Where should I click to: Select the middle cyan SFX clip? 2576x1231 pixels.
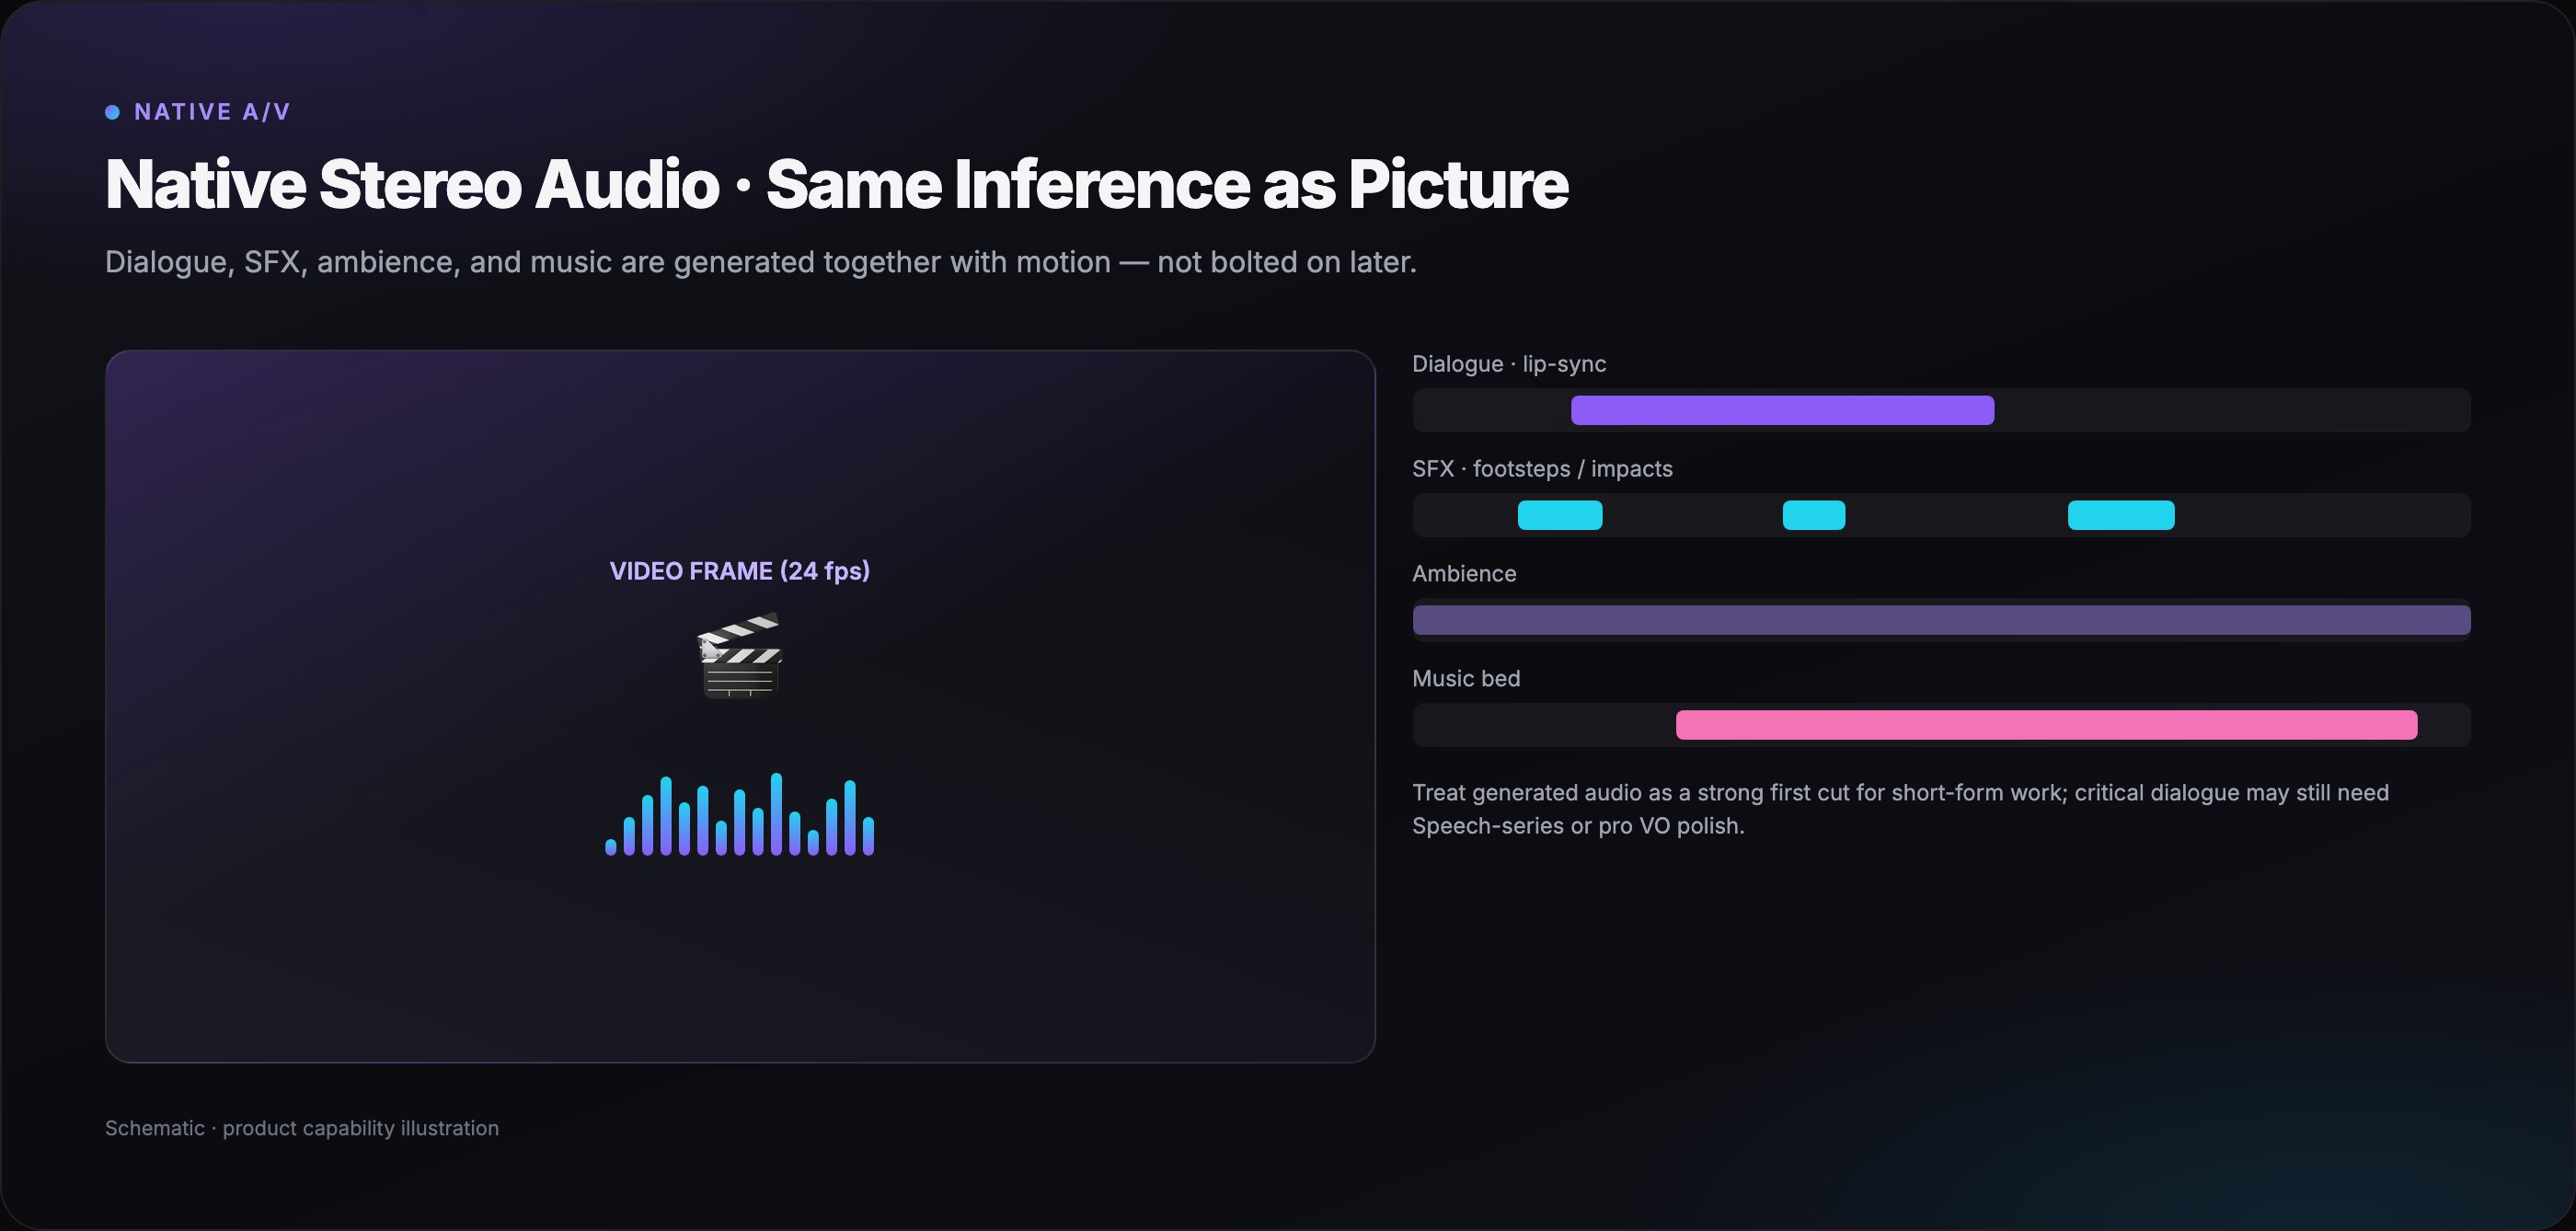(1814, 515)
